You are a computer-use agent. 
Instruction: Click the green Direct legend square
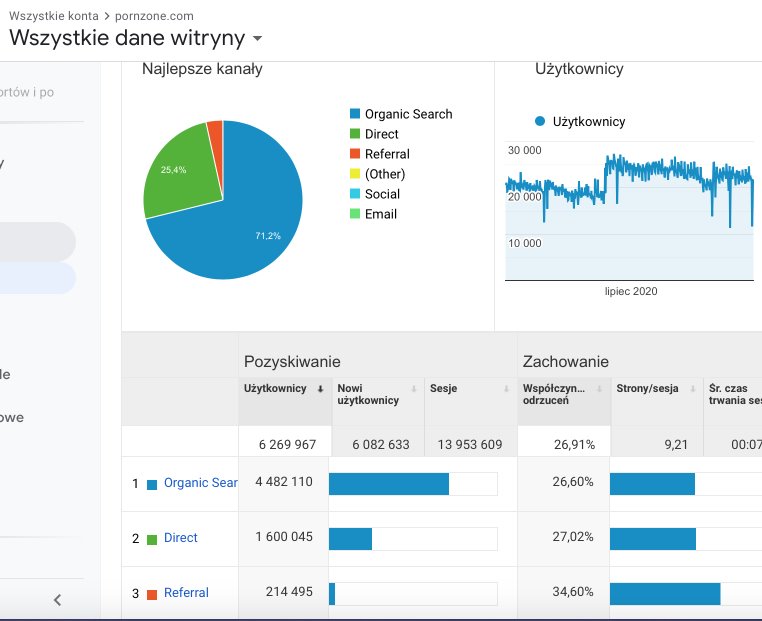click(354, 135)
